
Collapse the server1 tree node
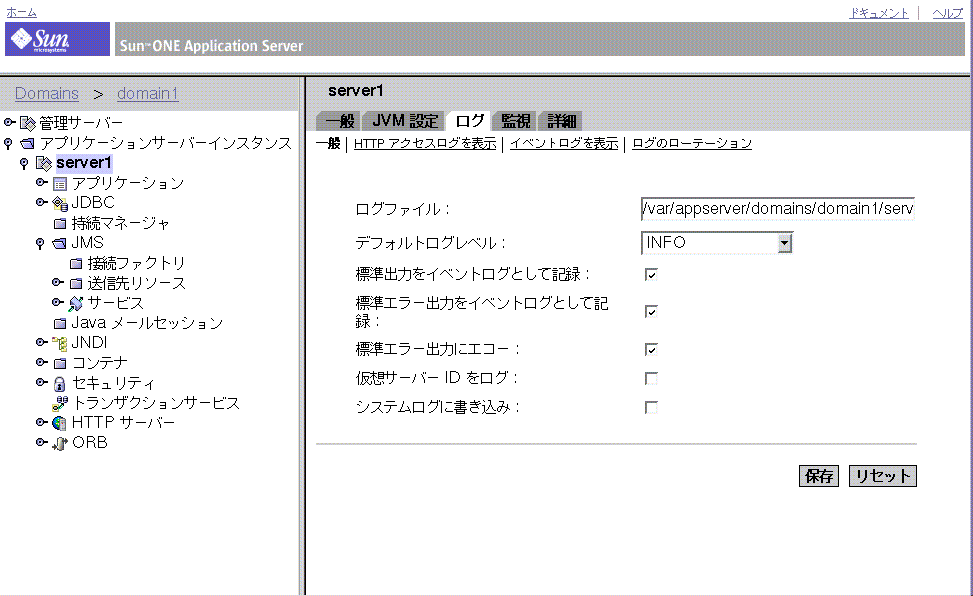coord(24,164)
